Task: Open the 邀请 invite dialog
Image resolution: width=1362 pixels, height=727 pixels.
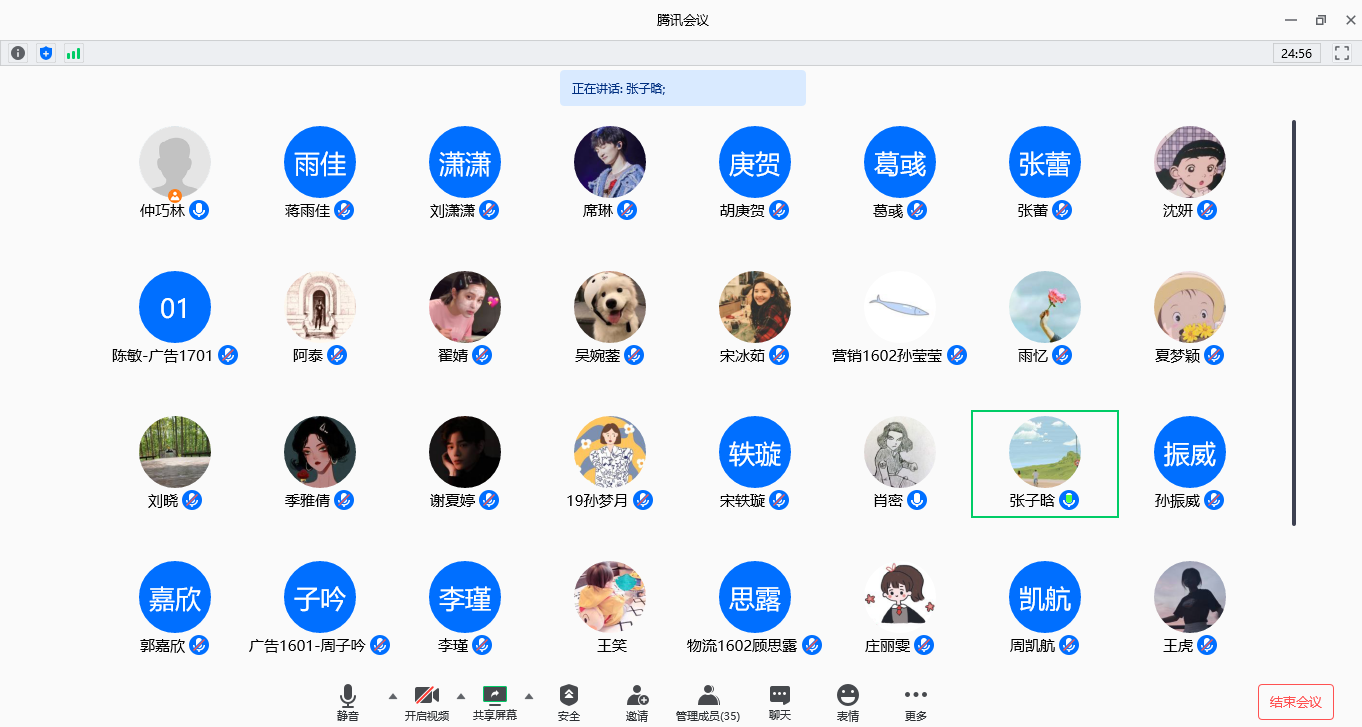Action: (637, 702)
